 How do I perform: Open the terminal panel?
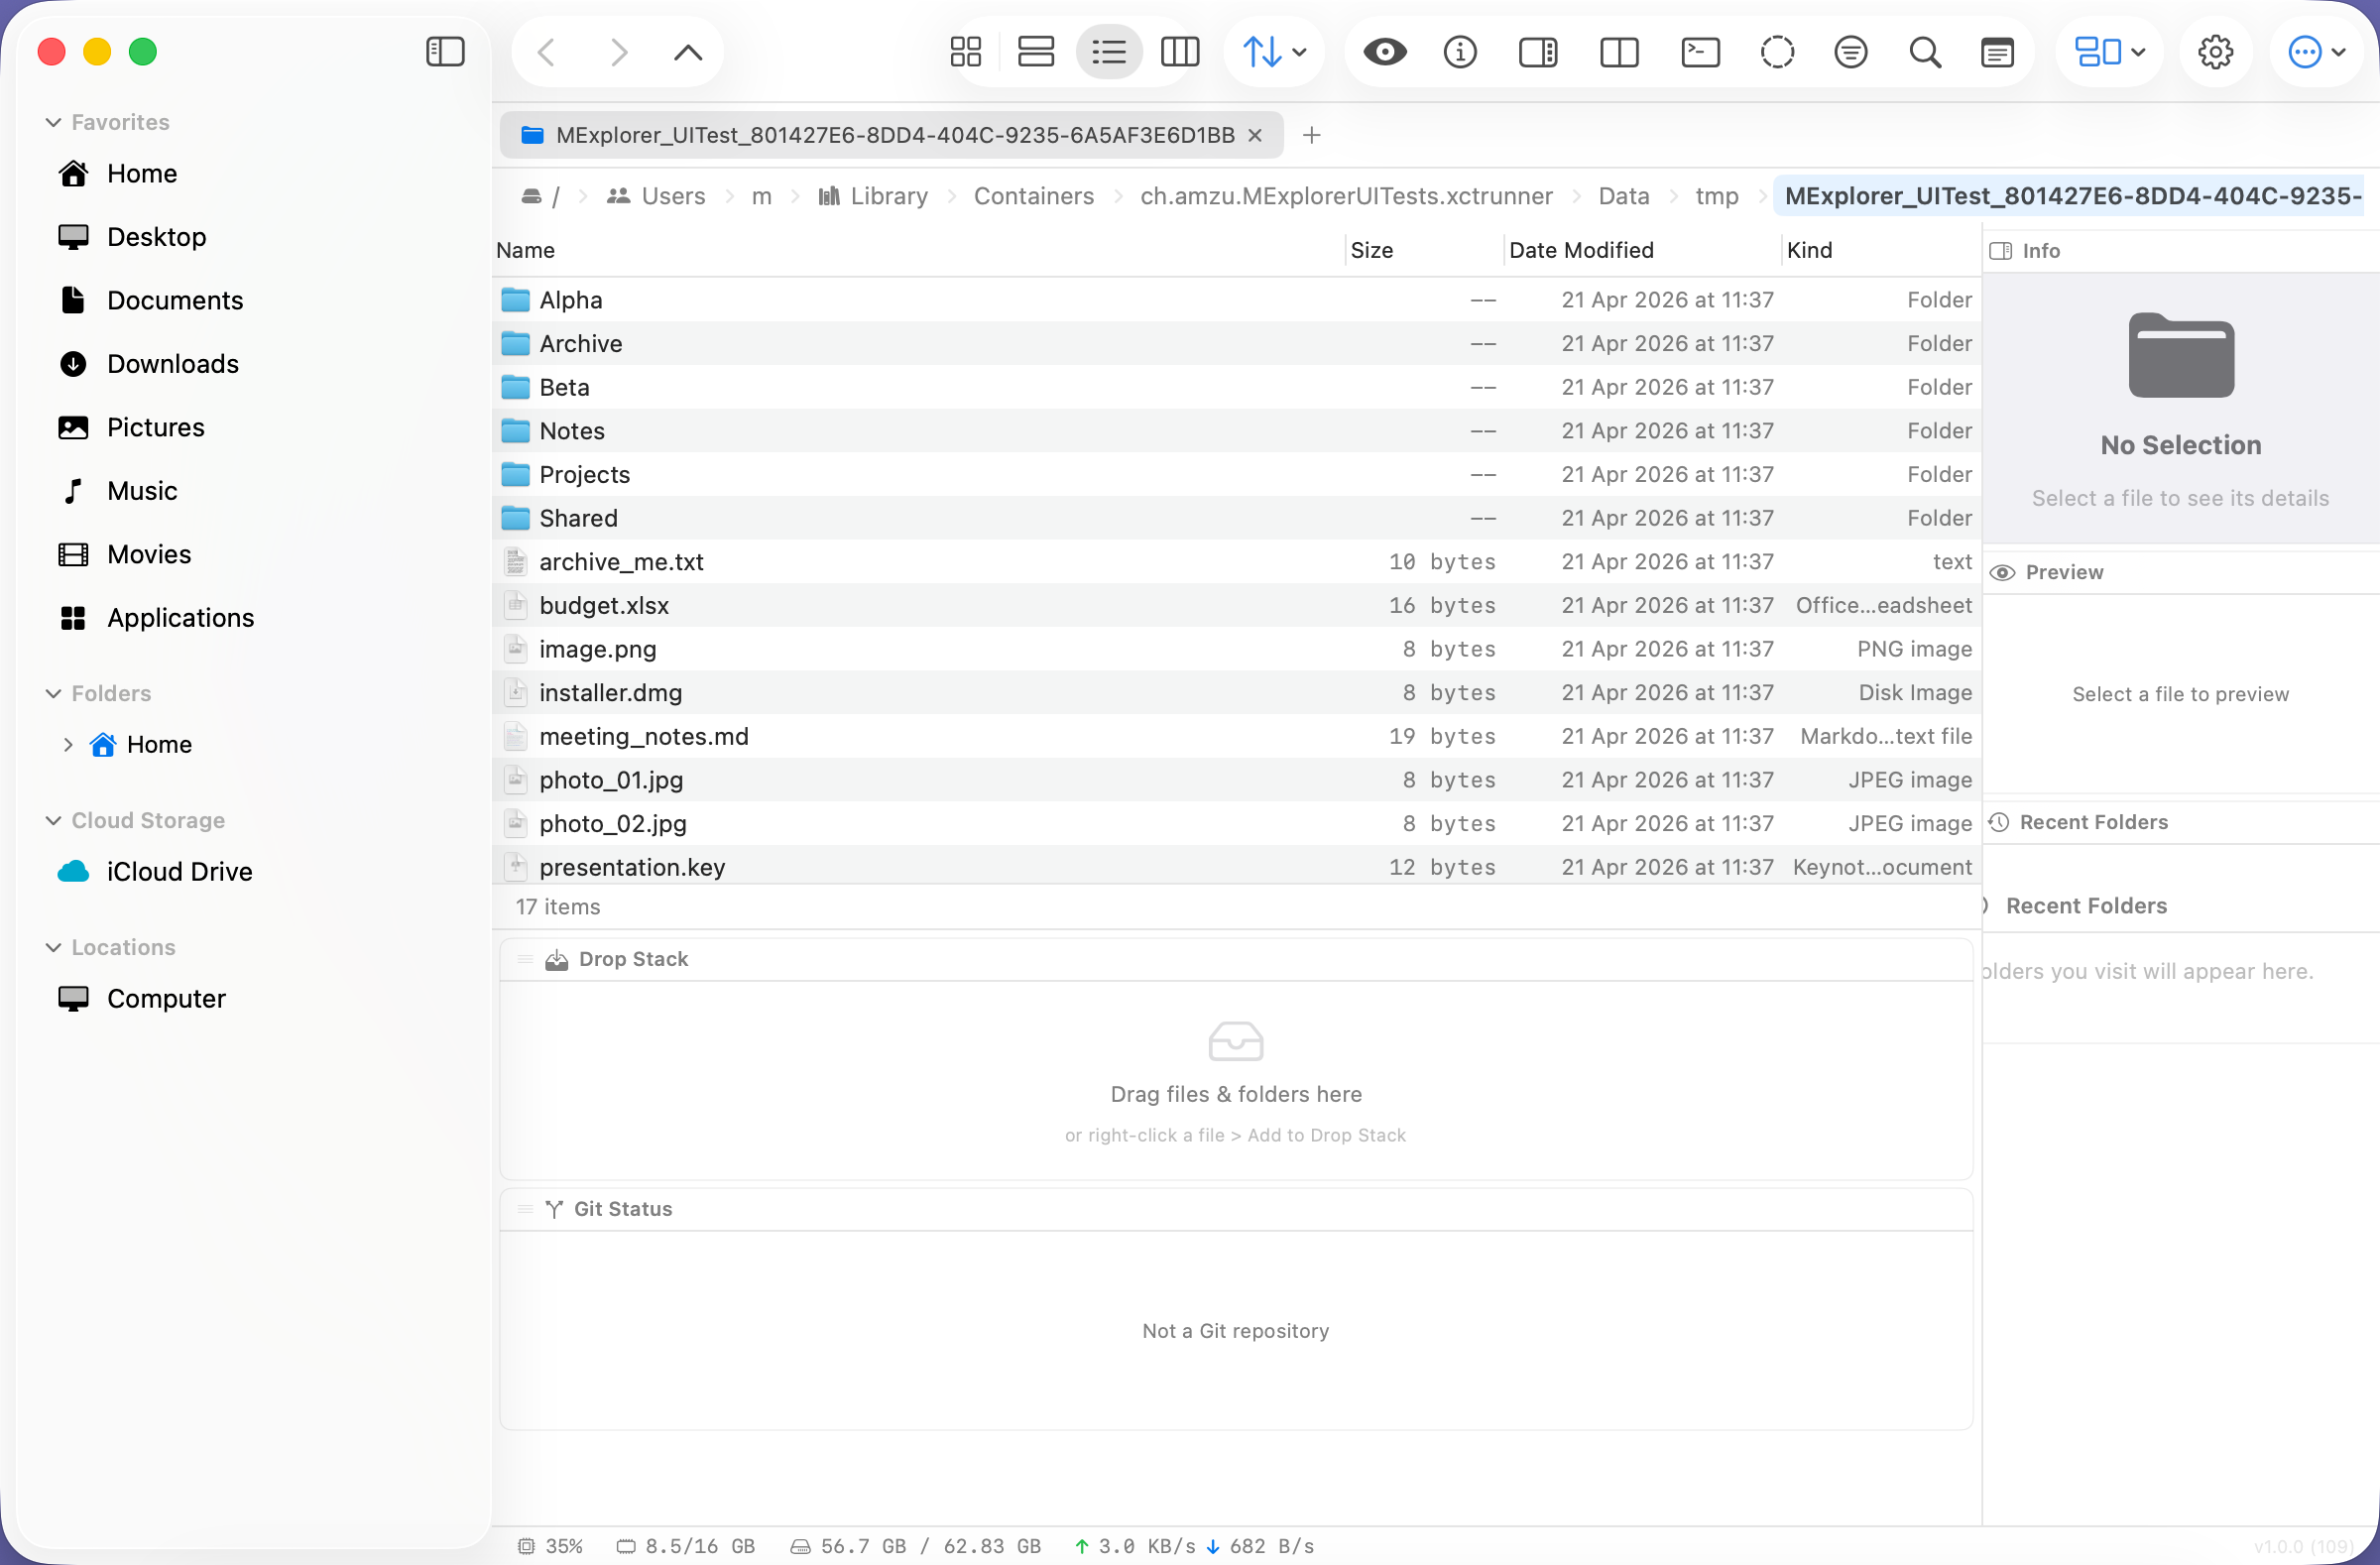pyautogui.click(x=1700, y=52)
